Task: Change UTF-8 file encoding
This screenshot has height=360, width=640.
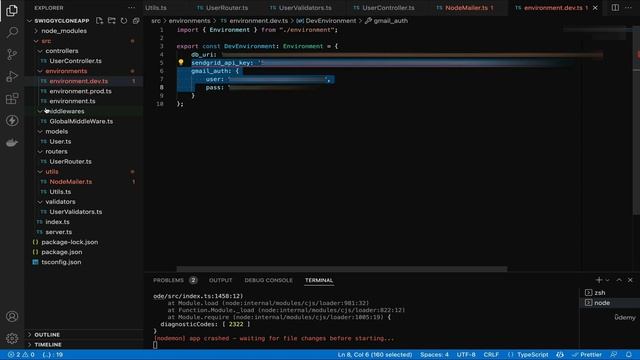Action: [466, 355]
